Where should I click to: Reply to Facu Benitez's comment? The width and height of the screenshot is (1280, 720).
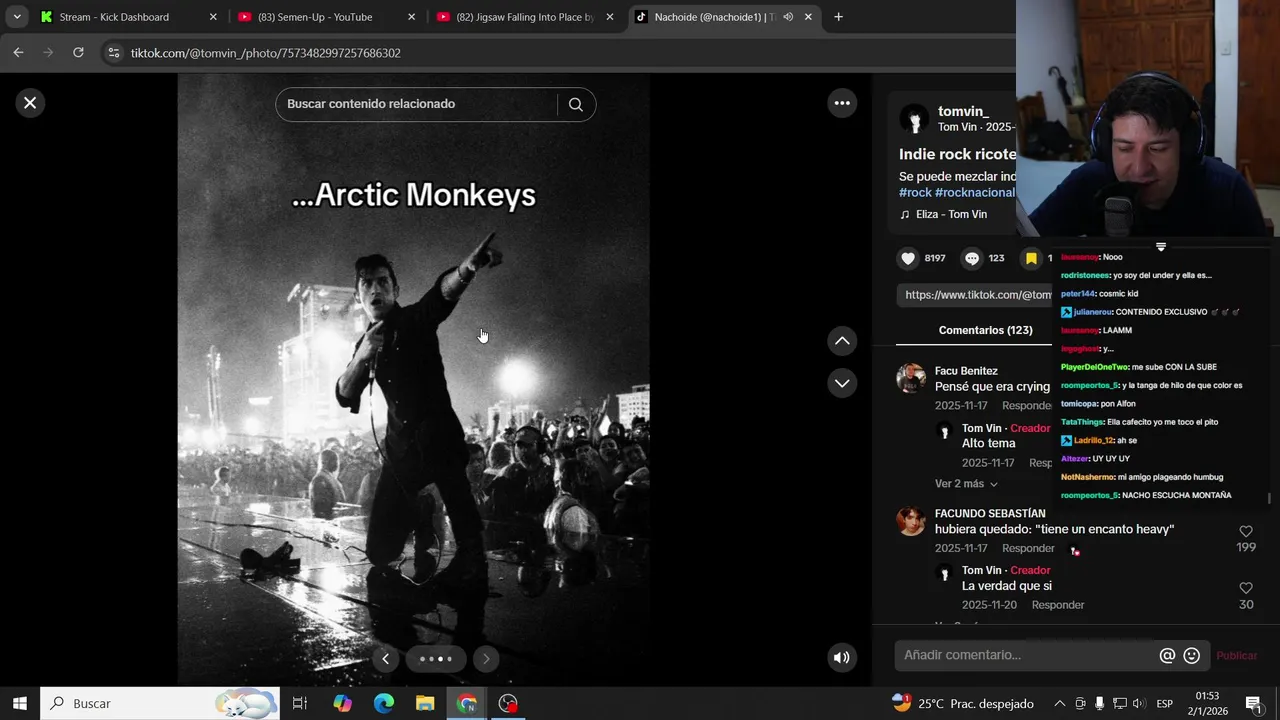pos(1026,406)
